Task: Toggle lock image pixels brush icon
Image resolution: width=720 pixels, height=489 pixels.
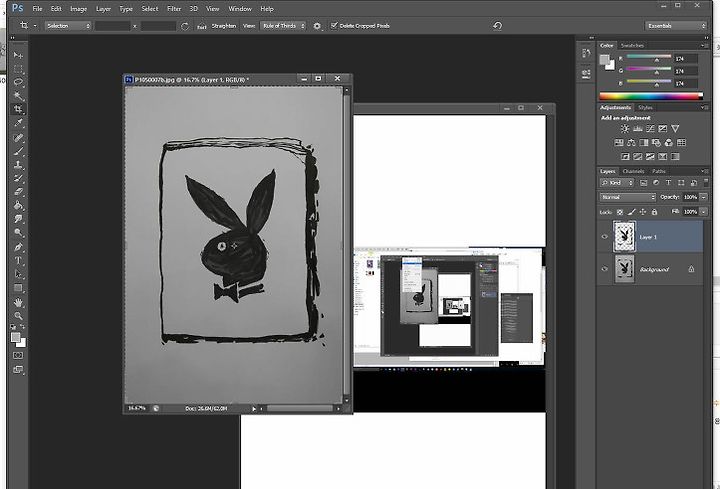Action: [632, 212]
